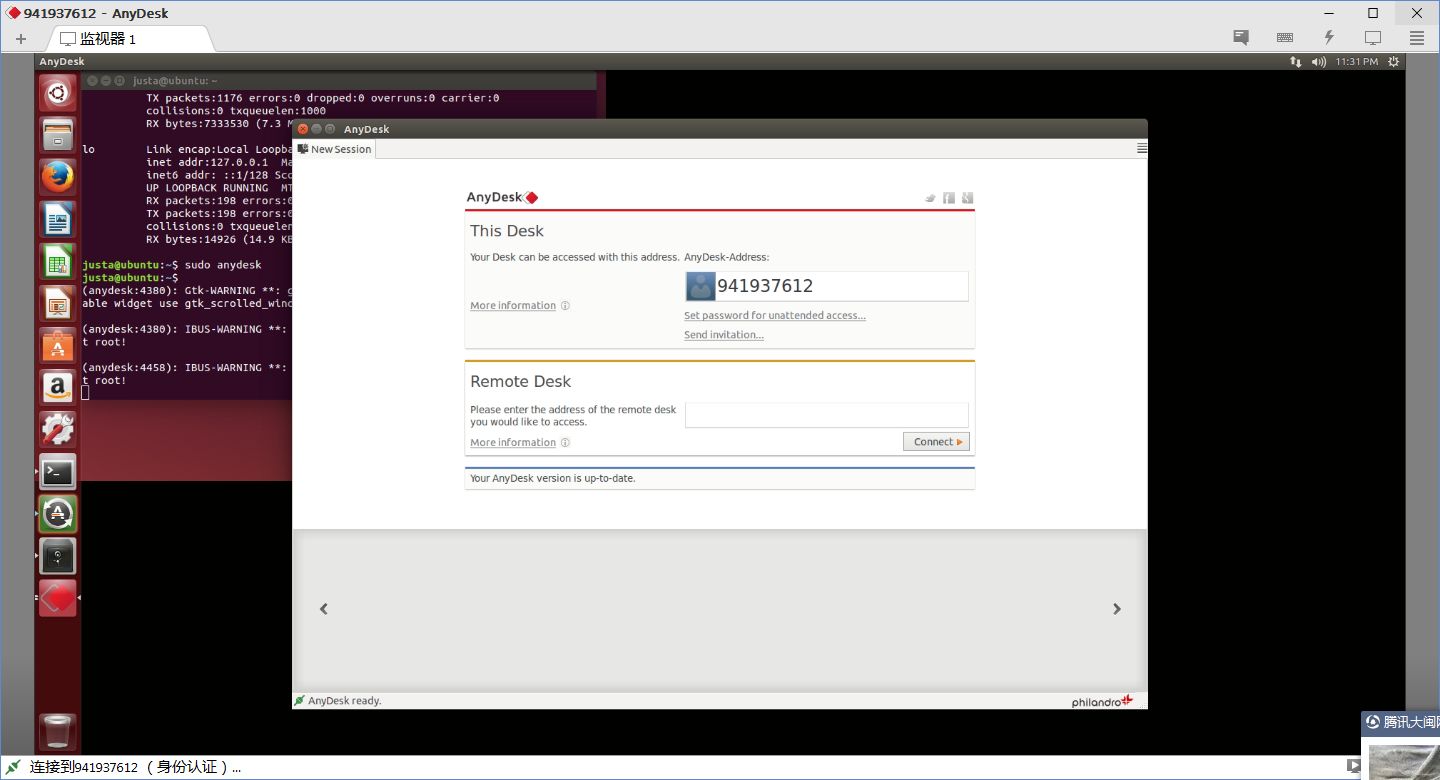1440x780 pixels.
Task: Click the dark disk utility launcher icon
Action: (x=58, y=556)
